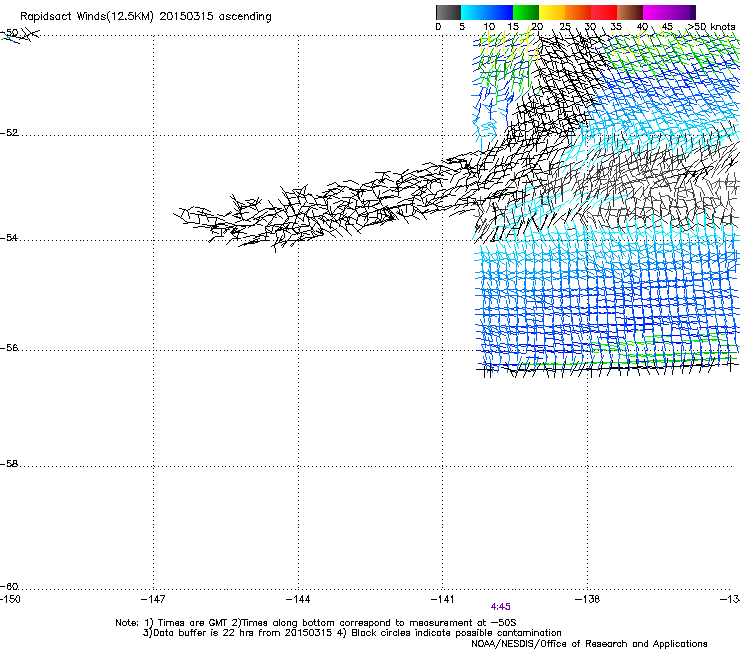This screenshot has height=650, width=740.
Task: Click the 'Data buffer is 22 hrs' note line
Action: (x=352, y=633)
